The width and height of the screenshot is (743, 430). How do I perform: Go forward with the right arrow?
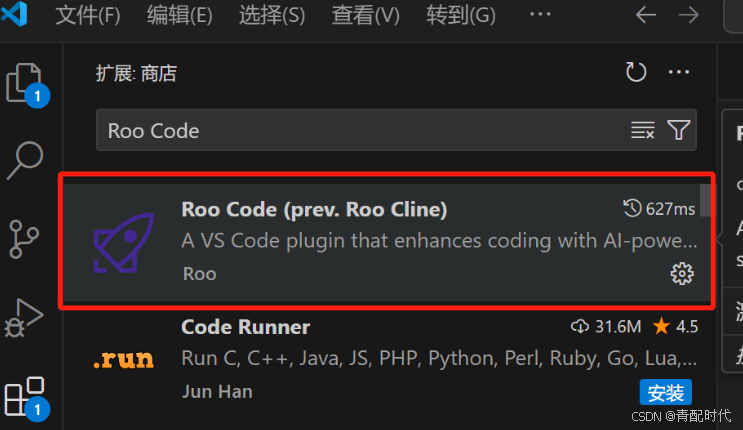pyautogui.click(x=689, y=15)
